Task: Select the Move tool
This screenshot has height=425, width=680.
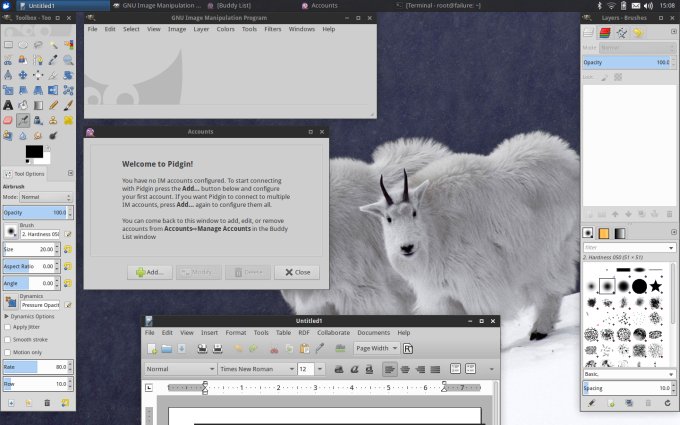Action: [23, 75]
